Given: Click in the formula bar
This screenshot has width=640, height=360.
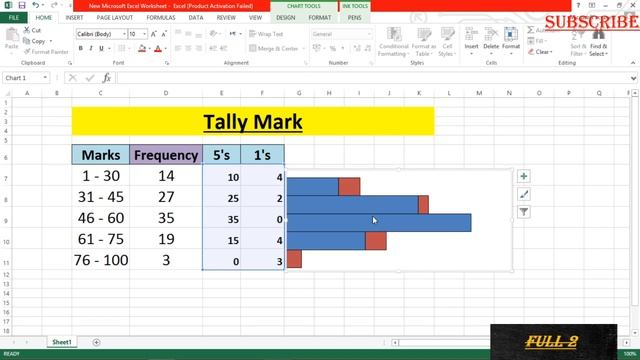Looking at the screenshot, I should [373, 78].
